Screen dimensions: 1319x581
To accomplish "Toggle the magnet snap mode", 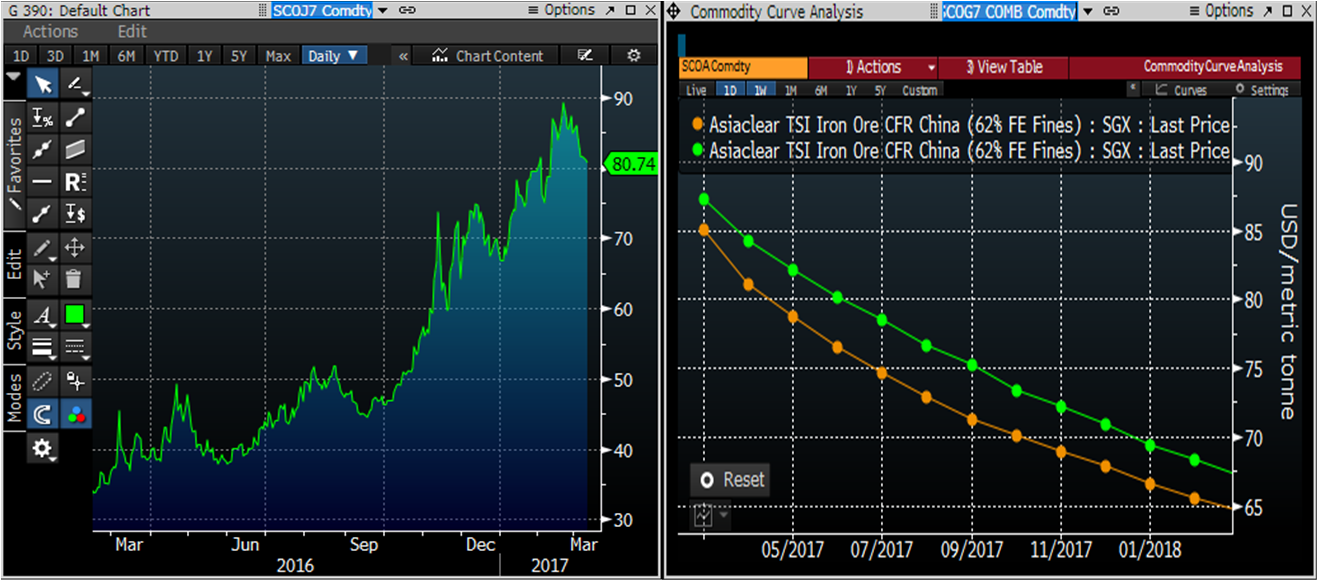I will click(x=43, y=413).
